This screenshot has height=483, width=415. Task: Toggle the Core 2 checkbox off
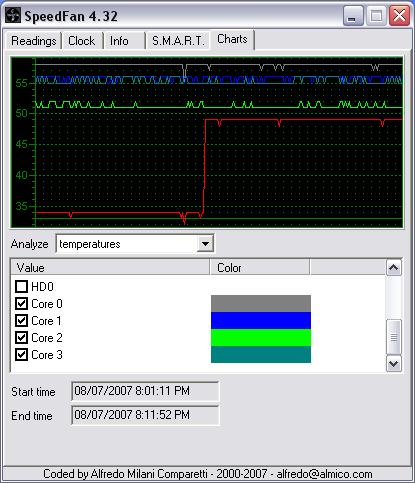click(22, 337)
